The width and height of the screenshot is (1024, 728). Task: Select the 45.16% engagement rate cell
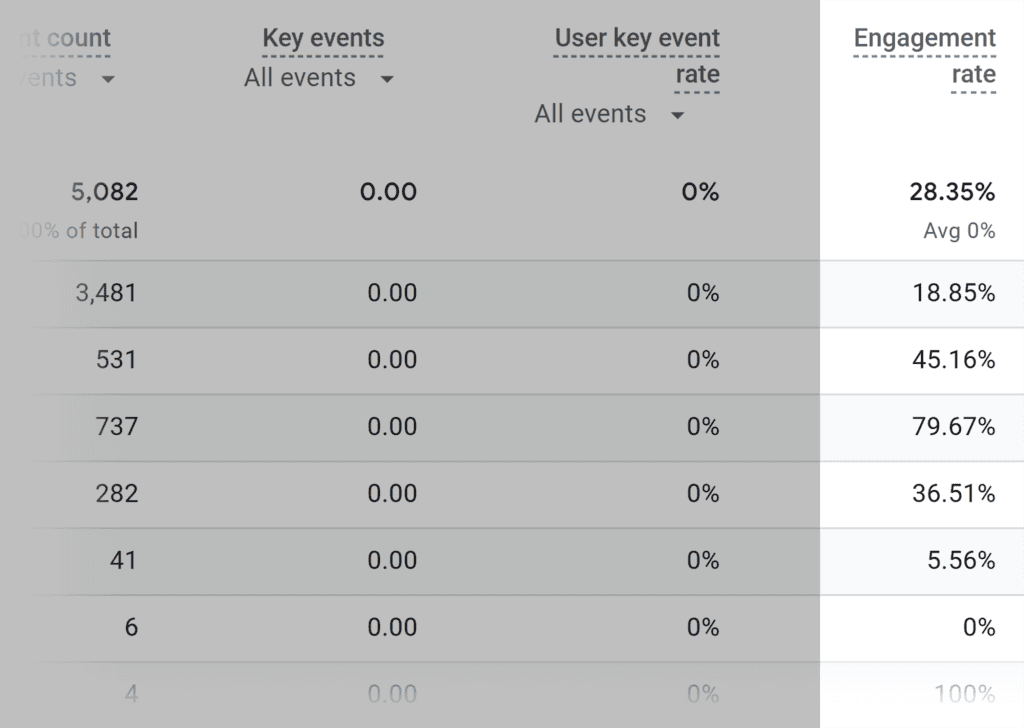coord(953,361)
